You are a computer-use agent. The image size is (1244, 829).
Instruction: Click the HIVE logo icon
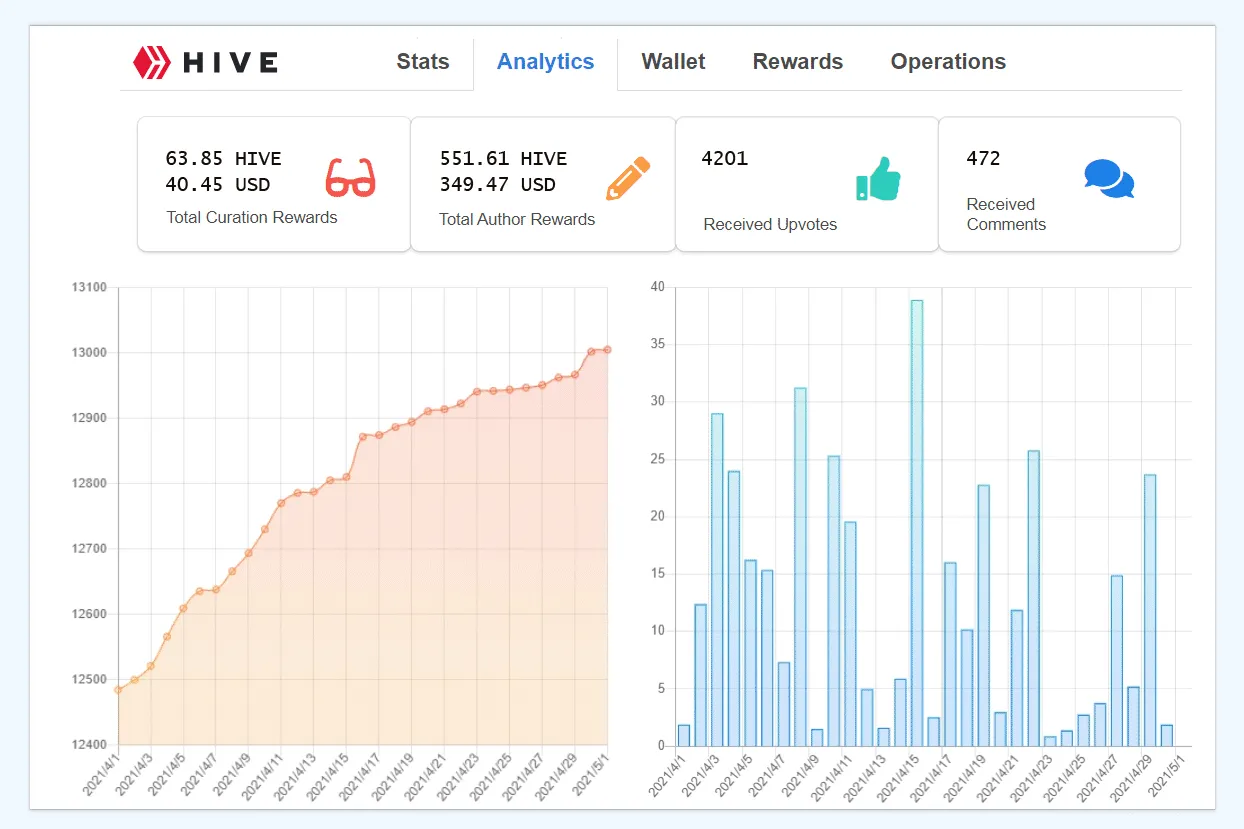point(152,62)
